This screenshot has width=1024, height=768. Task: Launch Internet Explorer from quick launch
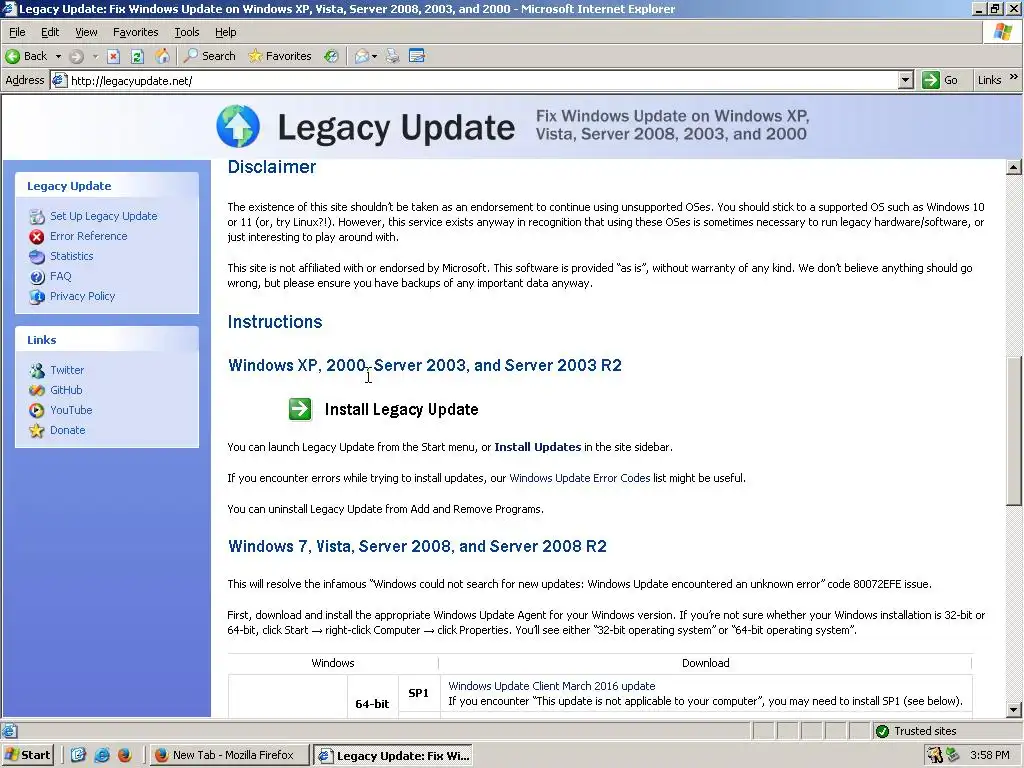pos(102,755)
